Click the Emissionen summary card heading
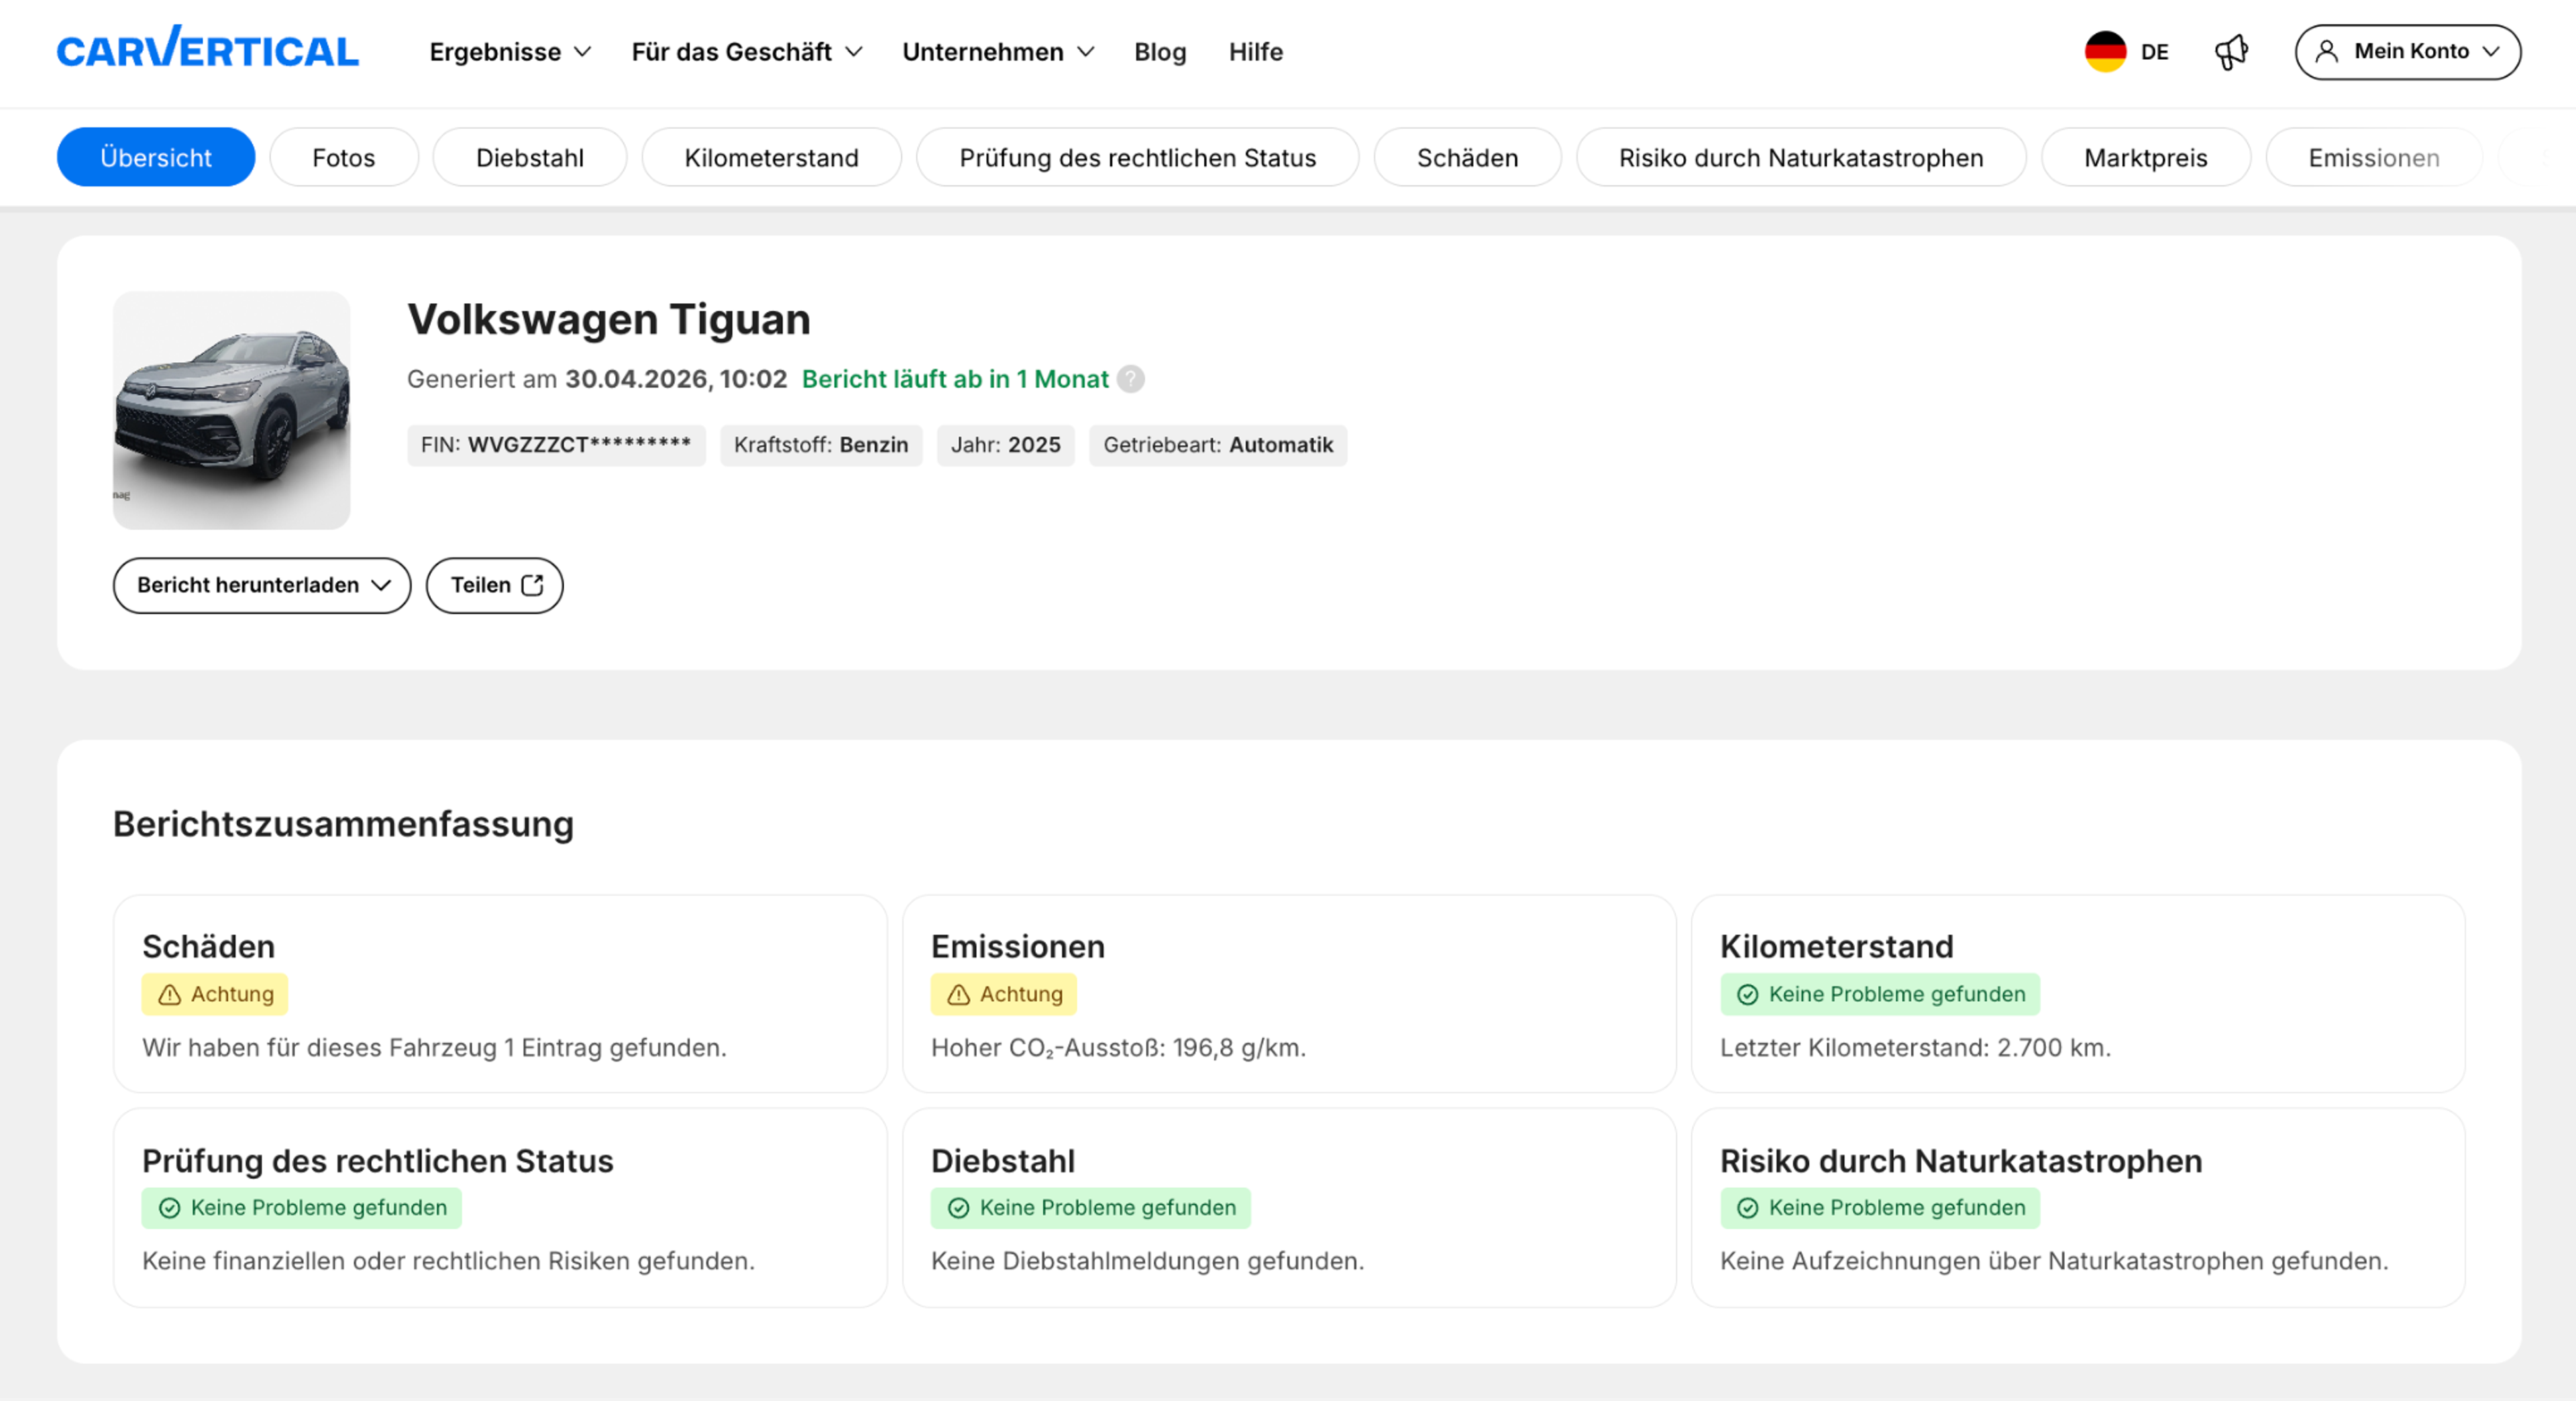This screenshot has height=1401, width=2576. 1018,946
